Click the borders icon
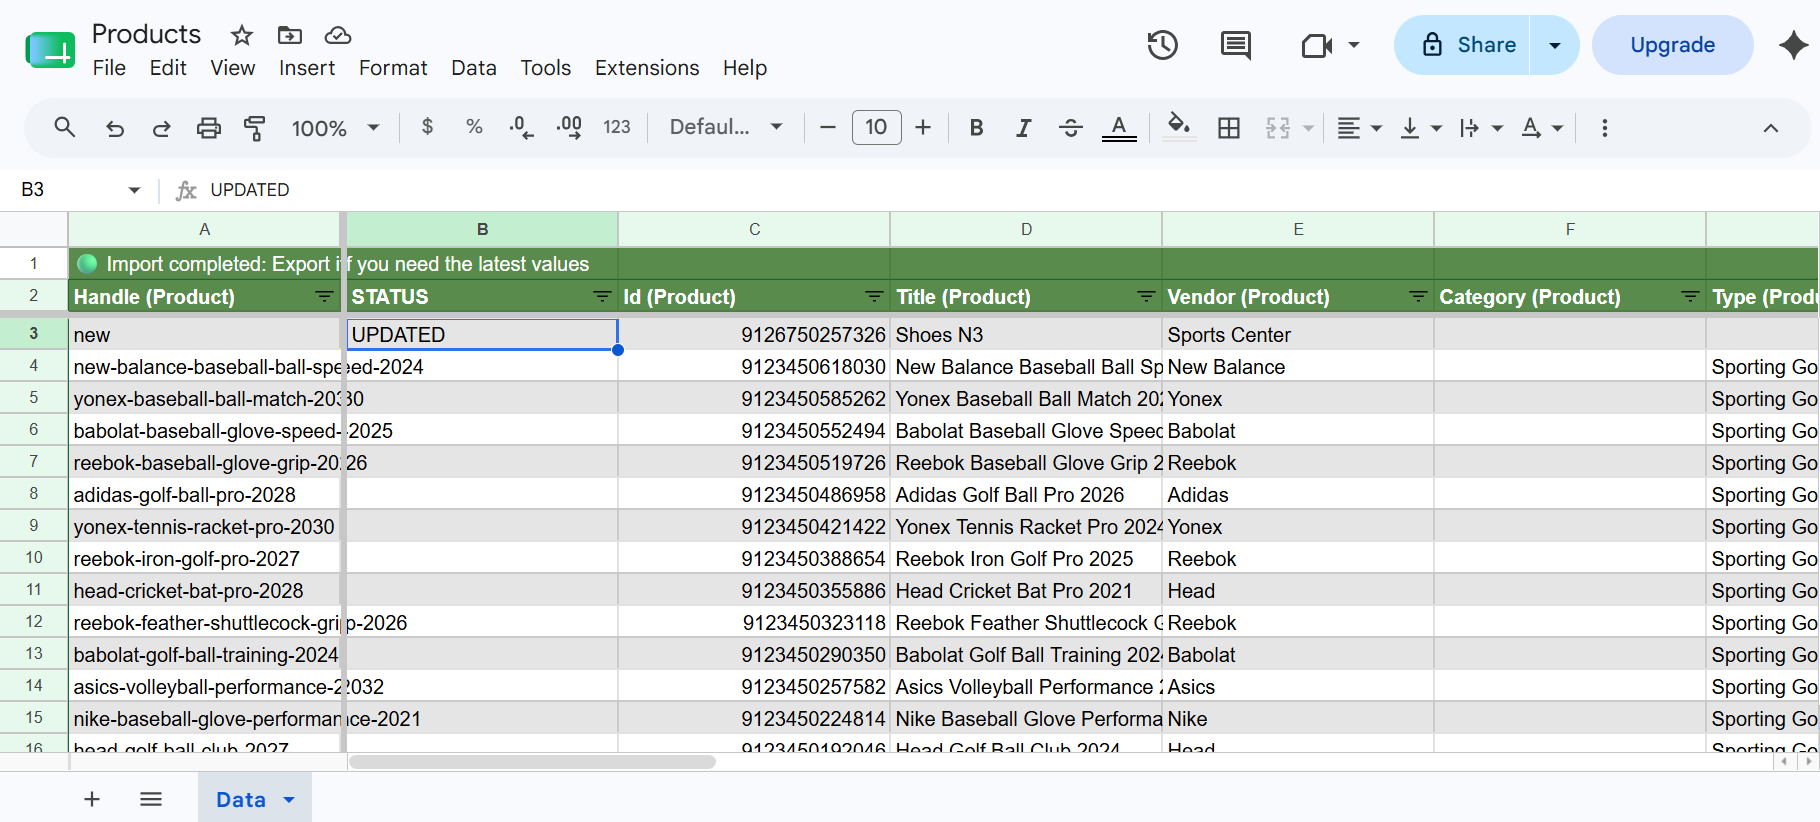The height and width of the screenshot is (822, 1820). 1229,128
